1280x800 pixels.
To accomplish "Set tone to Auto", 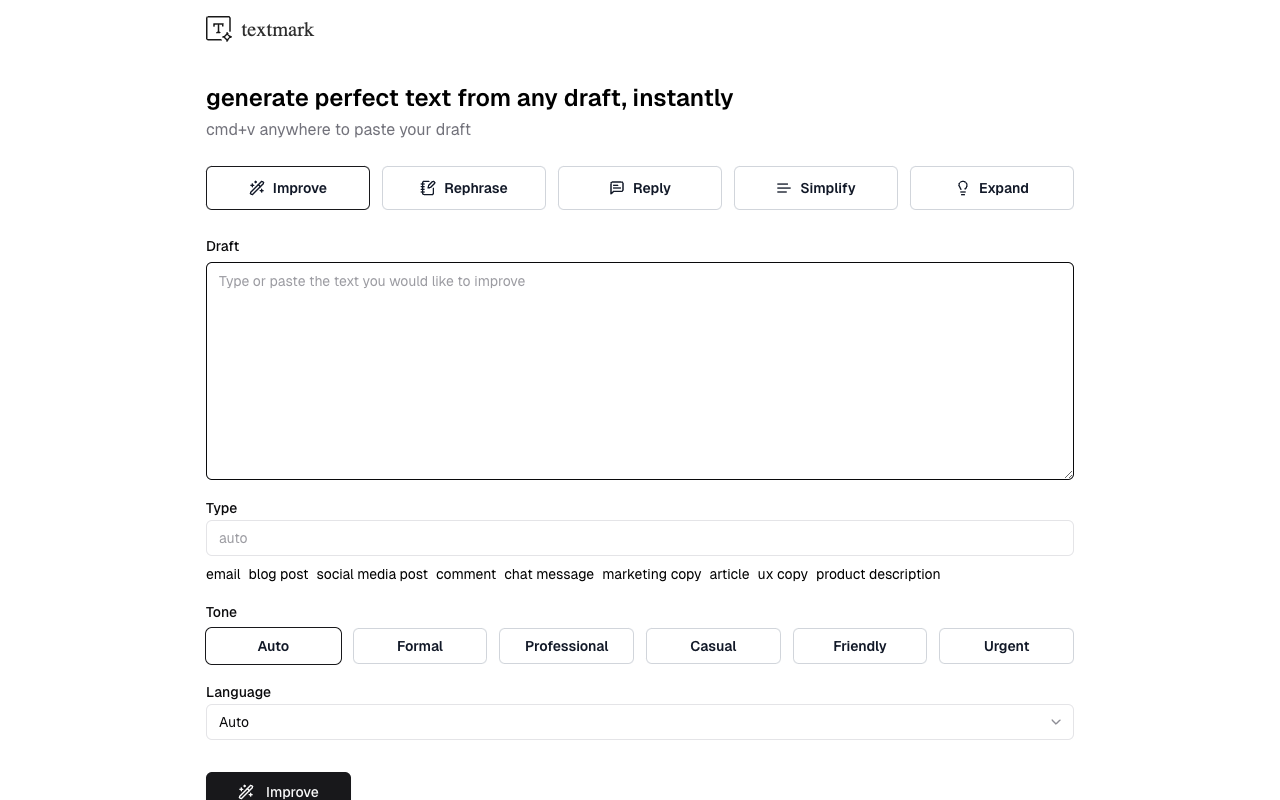I will (x=273, y=646).
